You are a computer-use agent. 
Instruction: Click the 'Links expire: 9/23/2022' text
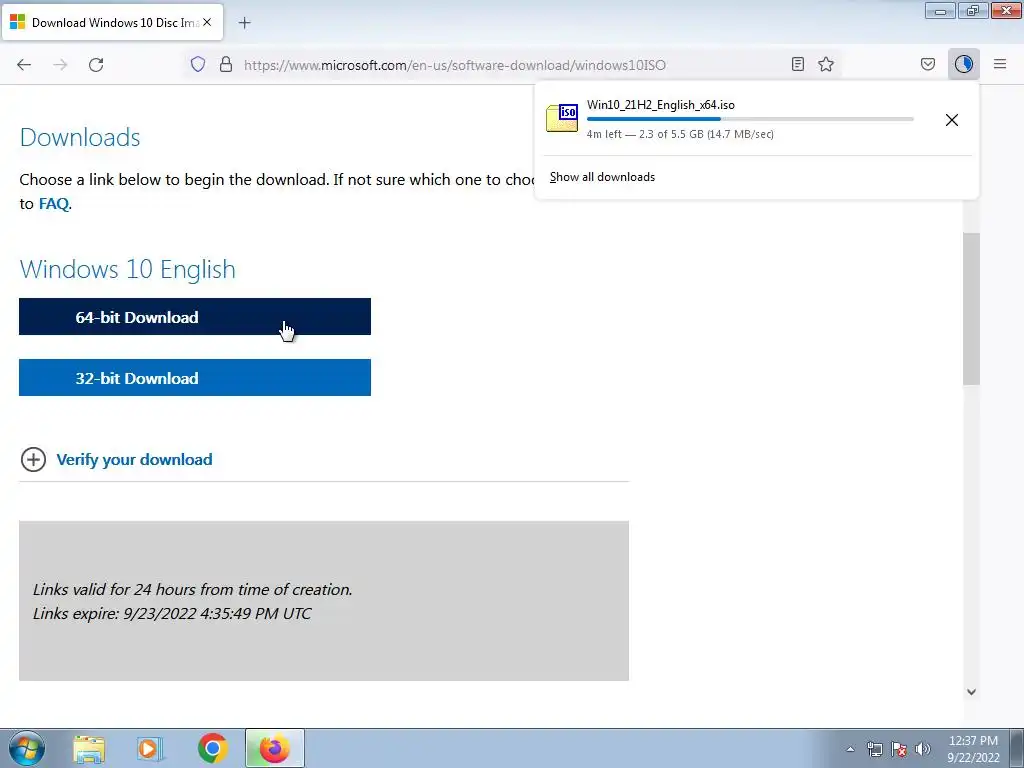pos(172,613)
